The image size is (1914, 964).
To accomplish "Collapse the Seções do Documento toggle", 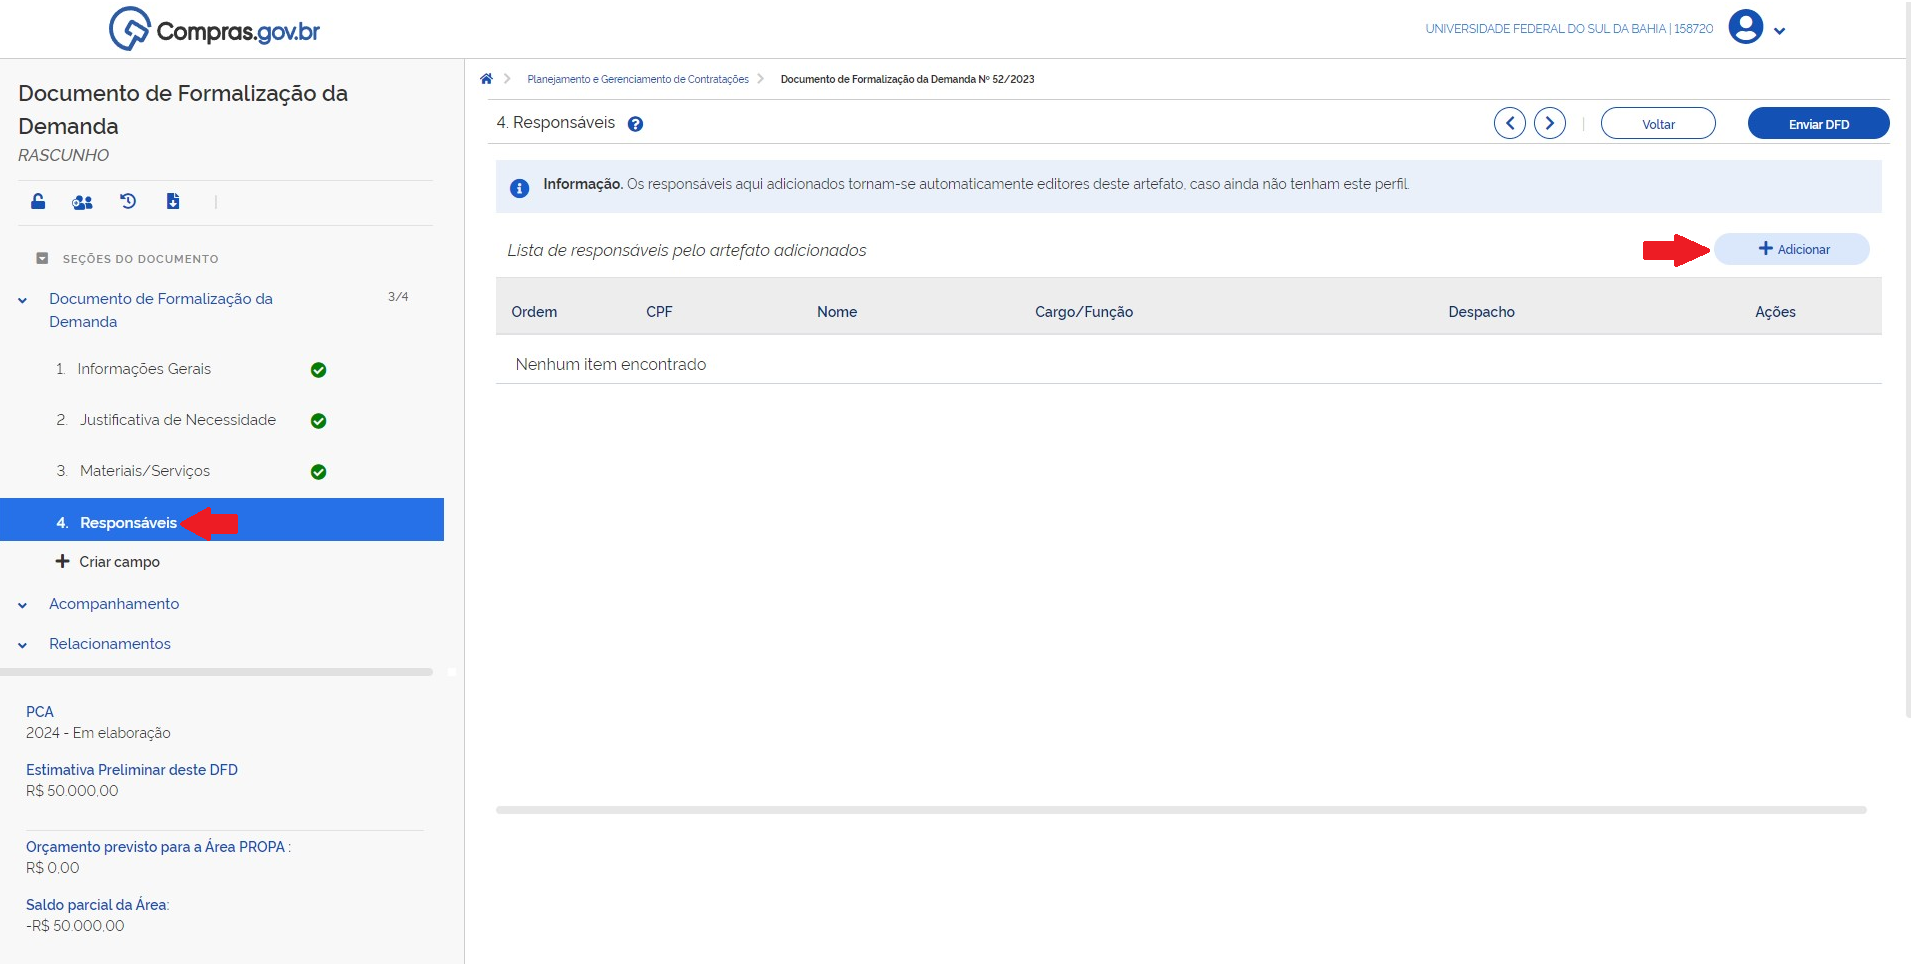I will click(42, 258).
